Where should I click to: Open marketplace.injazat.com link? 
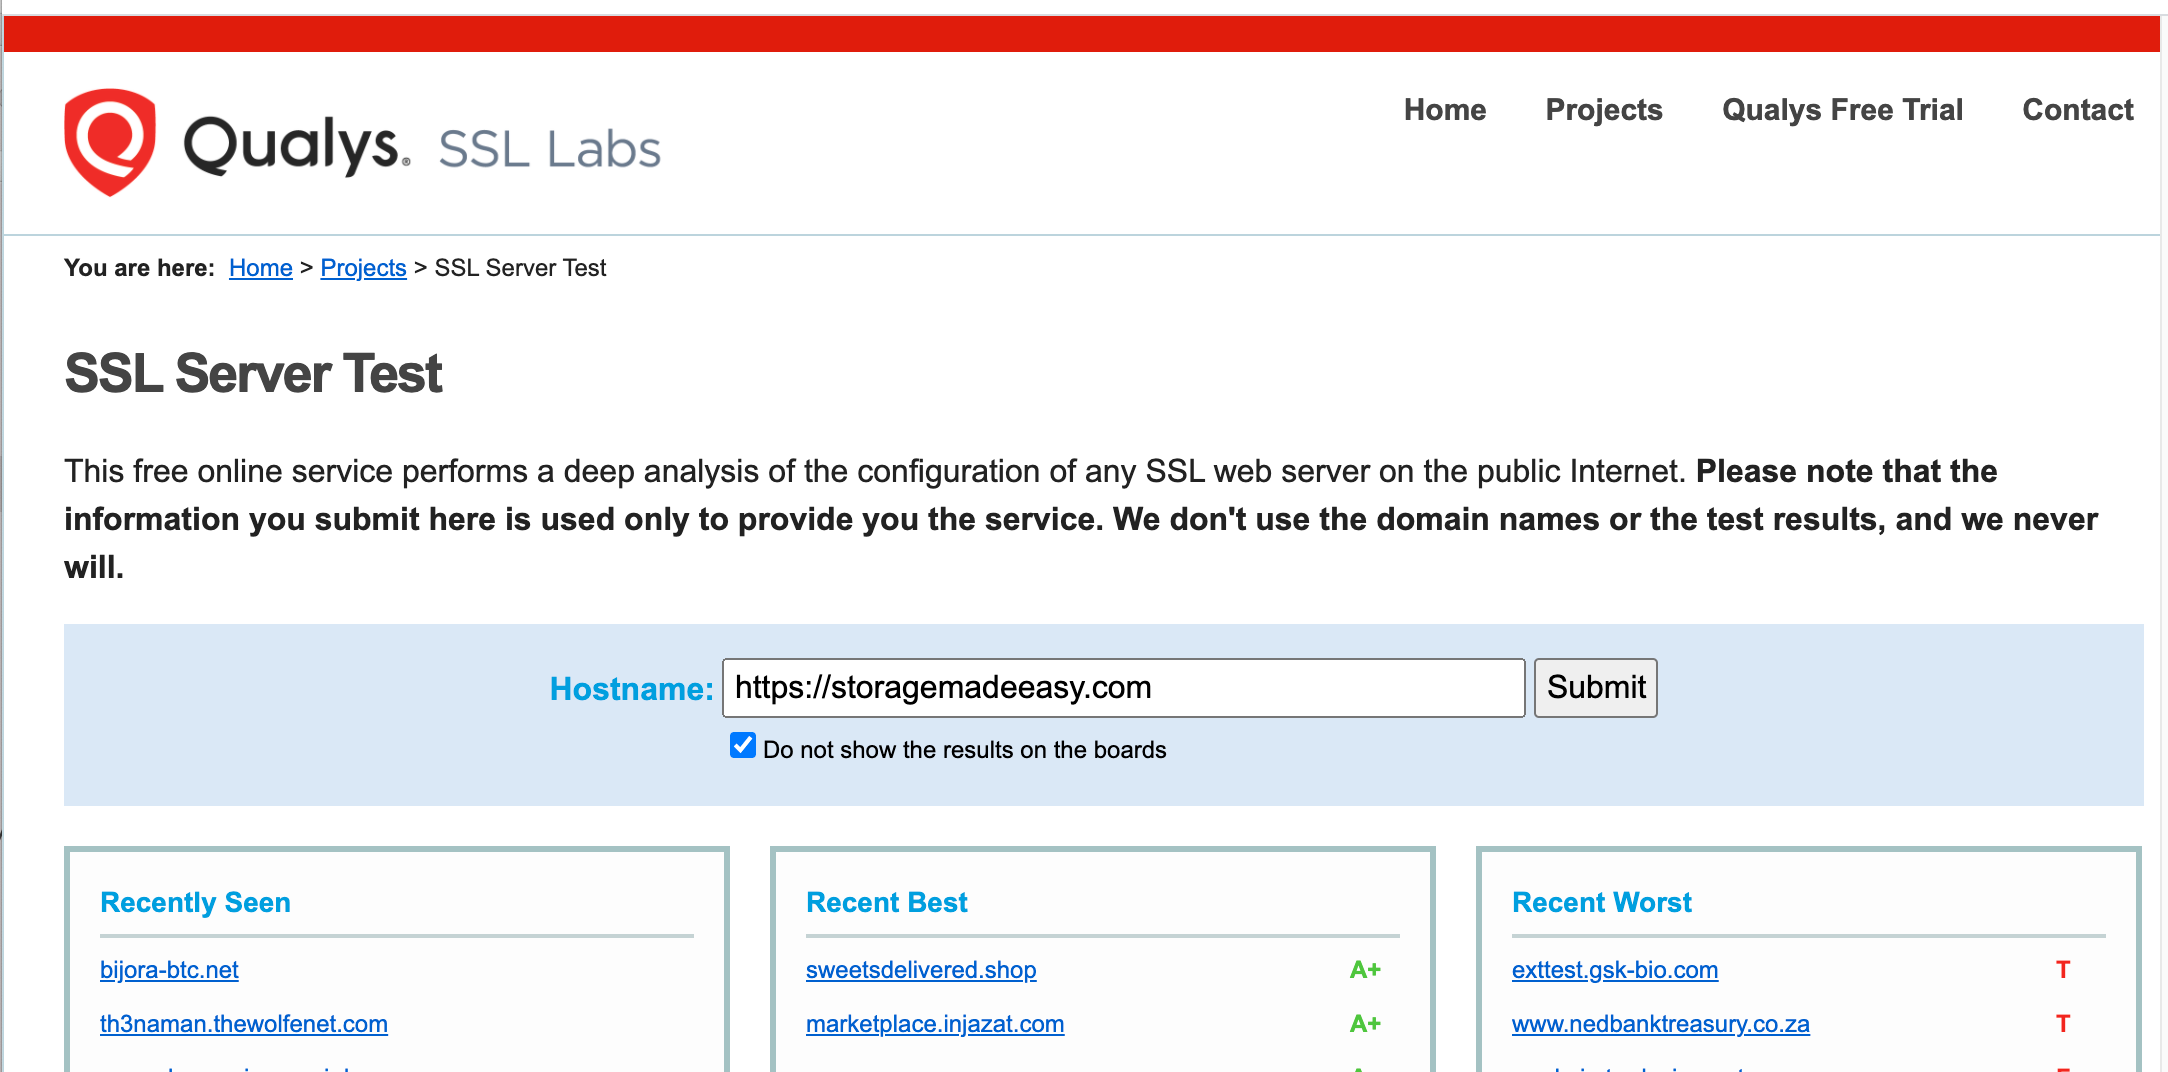(x=934, y=1024)
